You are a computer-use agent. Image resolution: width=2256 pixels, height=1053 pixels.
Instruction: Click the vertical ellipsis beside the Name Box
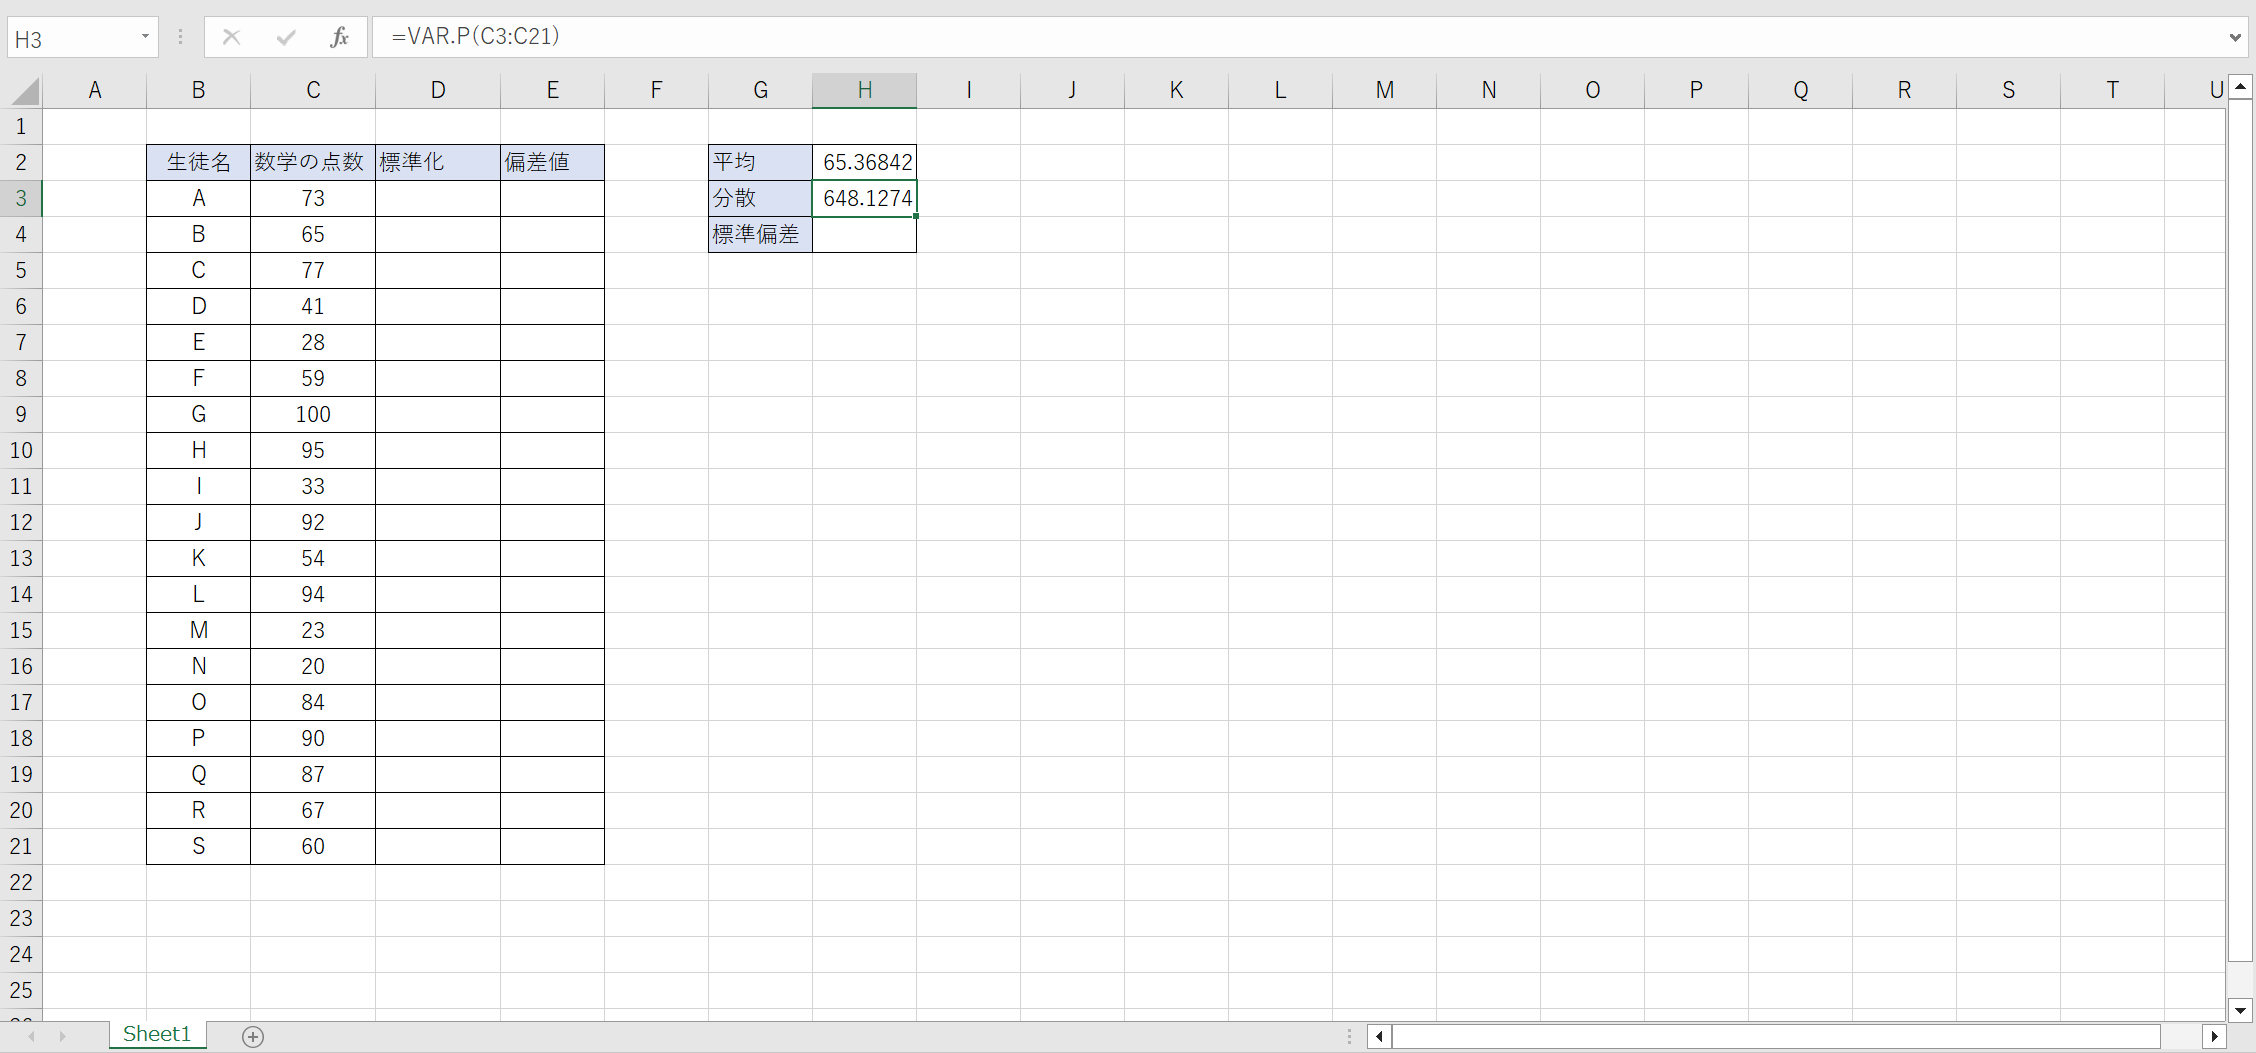(180, 36)
